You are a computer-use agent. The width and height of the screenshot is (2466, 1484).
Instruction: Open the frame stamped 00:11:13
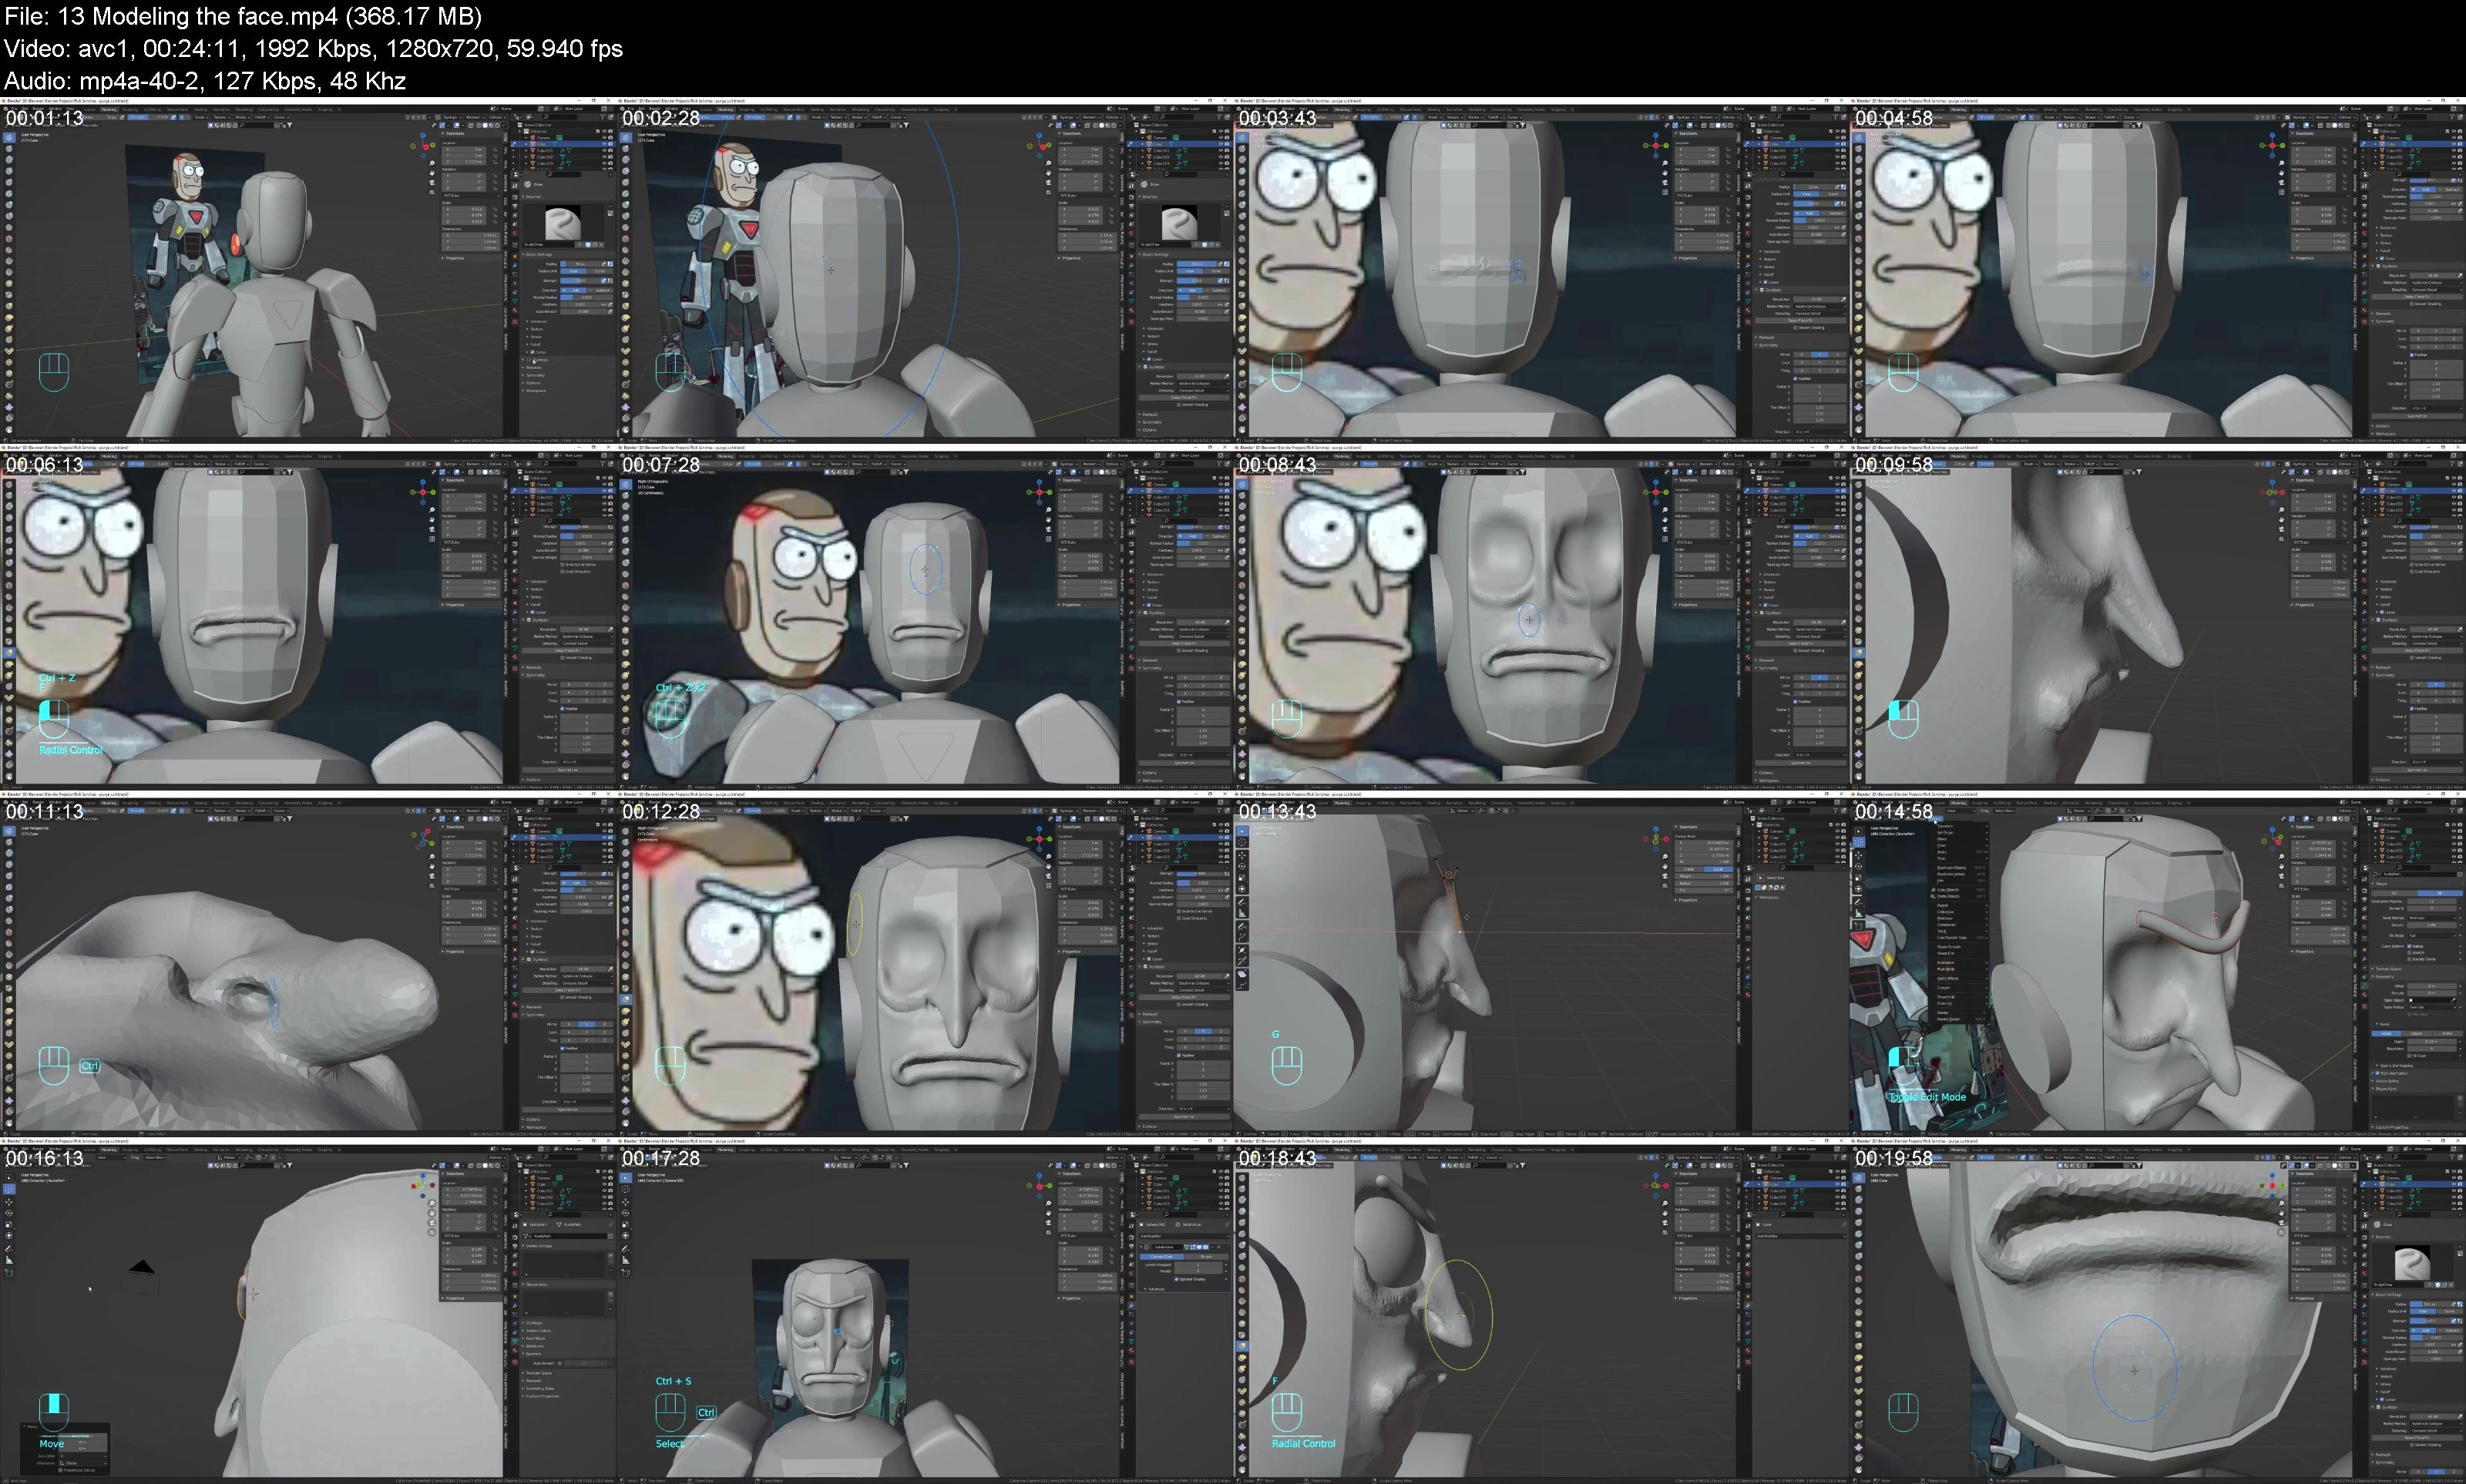pyautogui.click(x=308, y=964)
